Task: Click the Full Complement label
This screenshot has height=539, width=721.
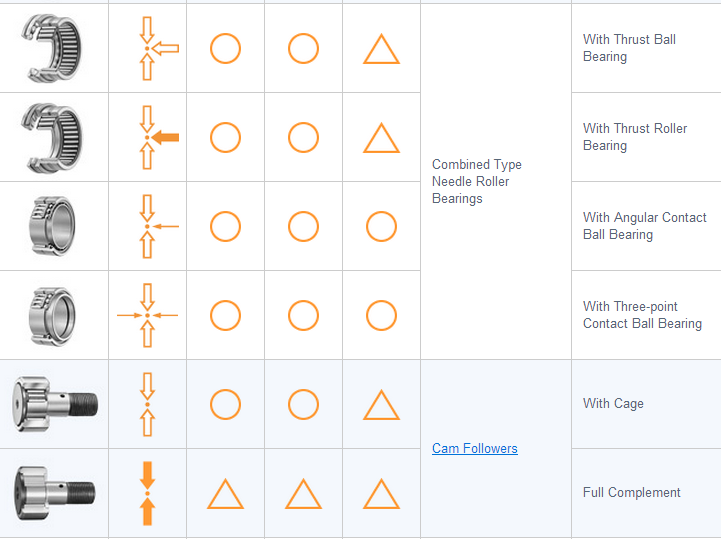Action: coord(632,493)
